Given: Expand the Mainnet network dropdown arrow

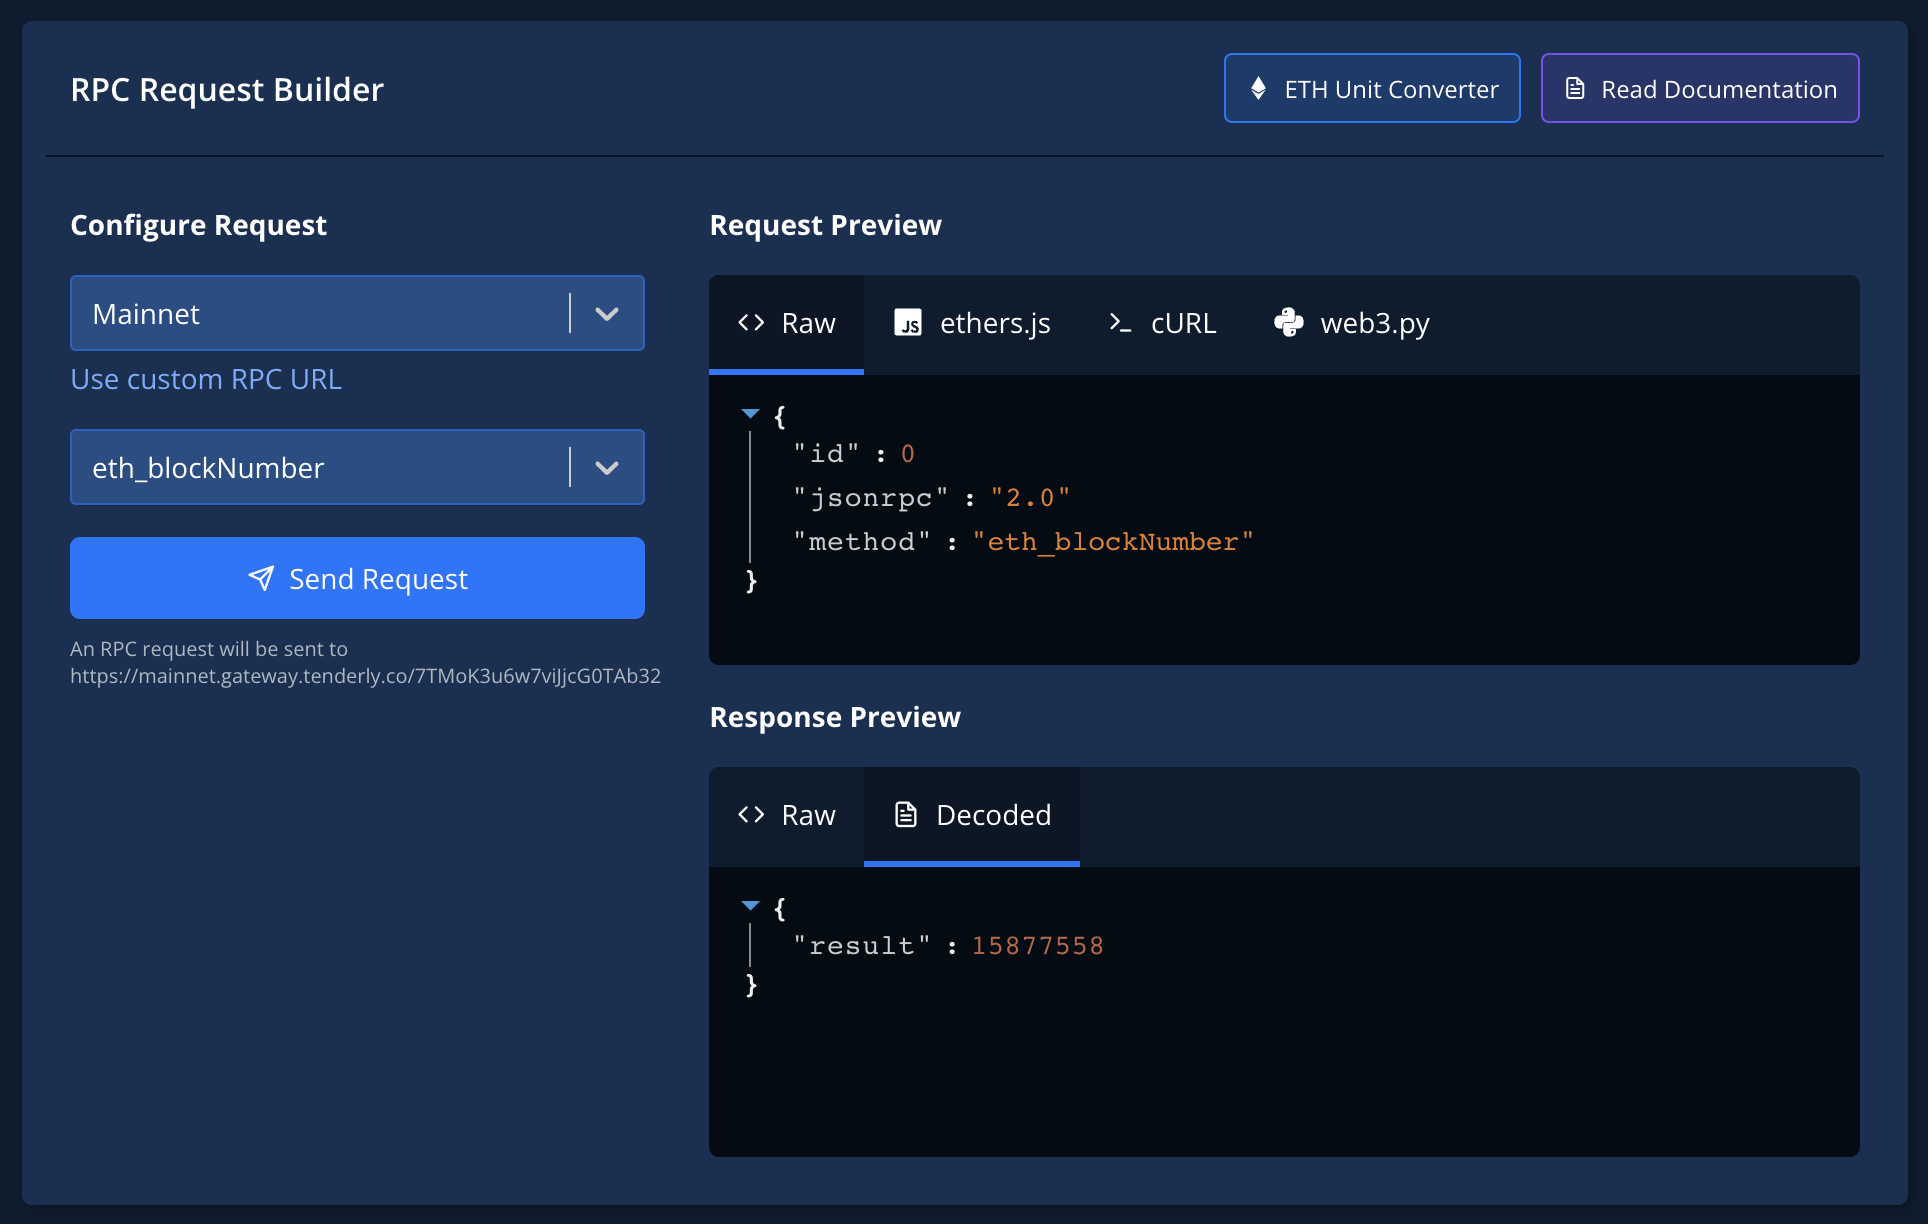Looking at the screenshot, I should (607, 313).
